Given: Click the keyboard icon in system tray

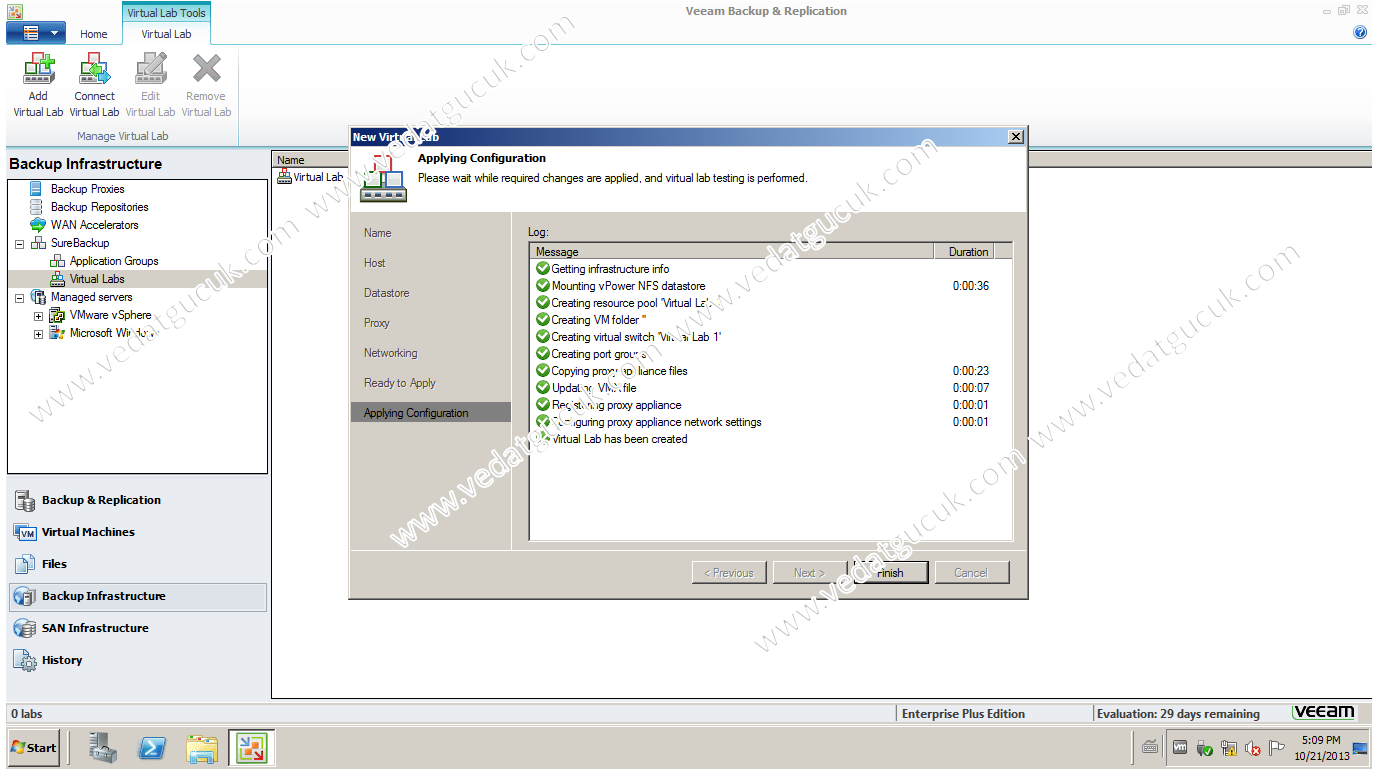Looking at the screenshot, I should [x=1150, y=747].
